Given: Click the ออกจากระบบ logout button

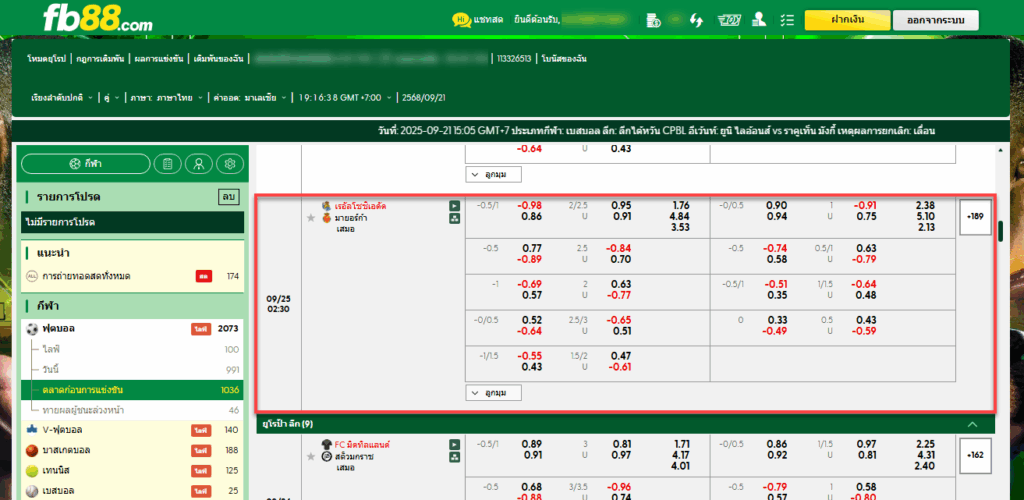Looking at the screenshot, I should point(936,20).
